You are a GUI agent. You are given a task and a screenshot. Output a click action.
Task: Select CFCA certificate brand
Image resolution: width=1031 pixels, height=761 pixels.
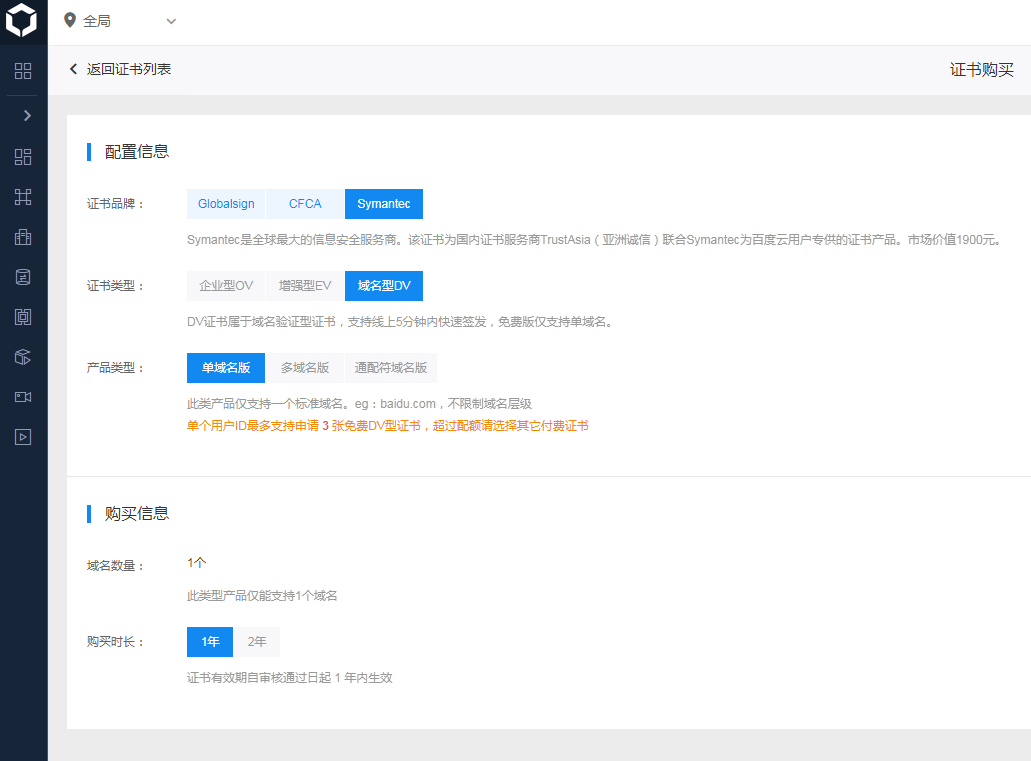[x=305, y=204]
